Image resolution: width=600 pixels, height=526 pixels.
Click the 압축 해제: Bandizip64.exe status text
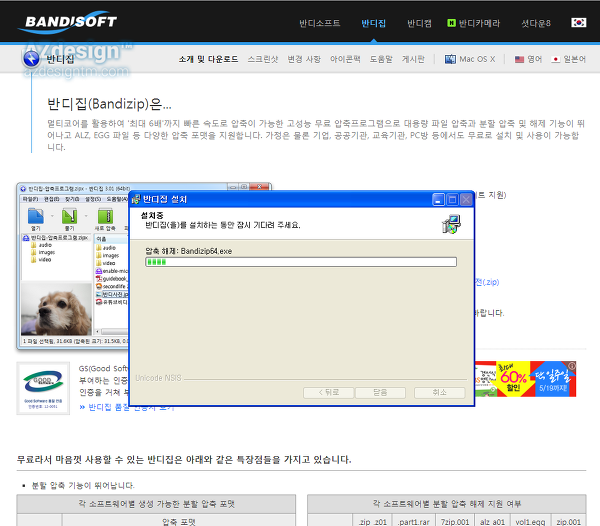[189, 251]
